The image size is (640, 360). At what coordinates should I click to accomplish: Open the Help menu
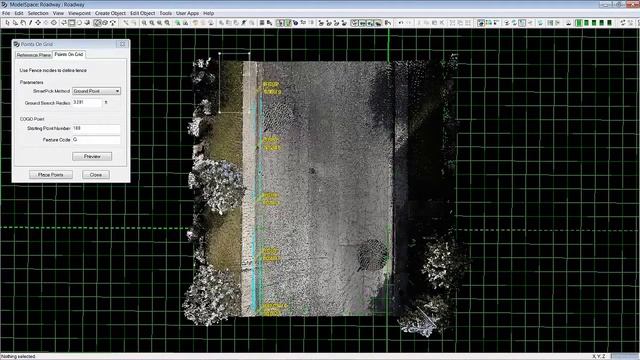click(209, 13)
